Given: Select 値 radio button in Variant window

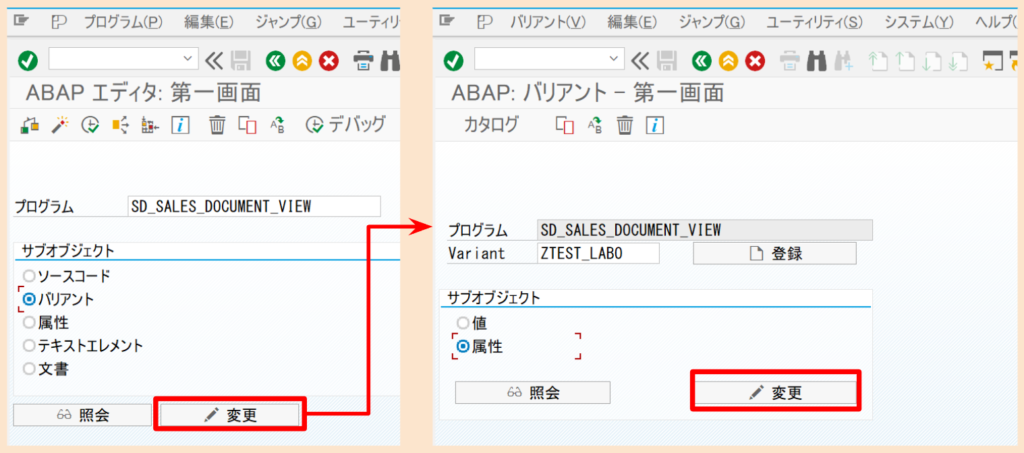Looking at the screenshot, I should click(x=463, y=322).
